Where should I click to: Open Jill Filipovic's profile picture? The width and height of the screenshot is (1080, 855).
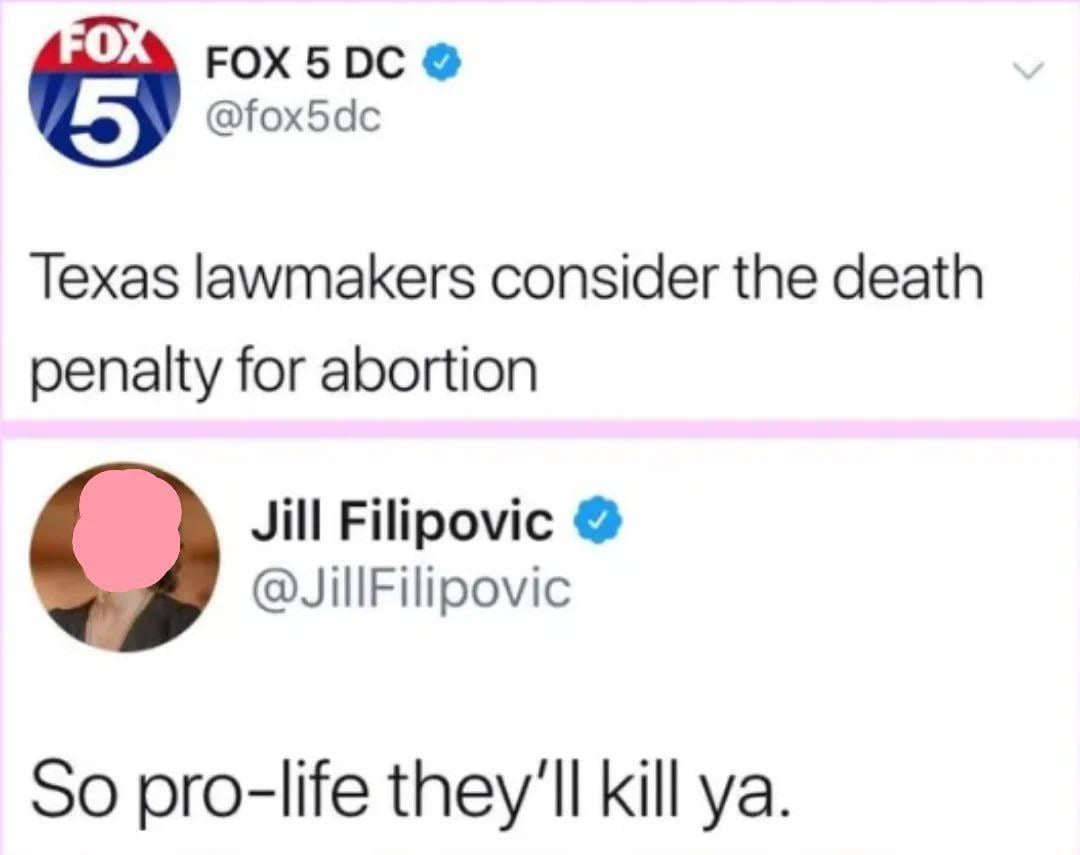click(125, 557)
